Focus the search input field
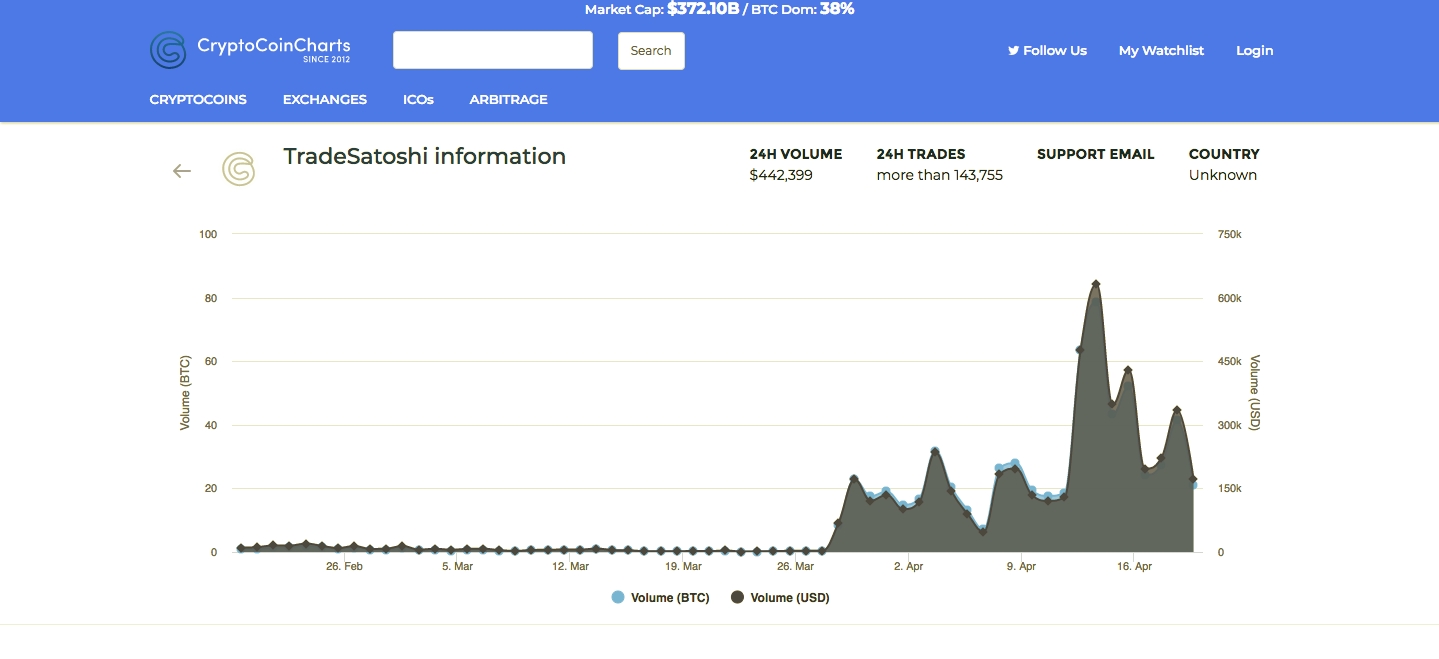The image size is (1439, 659). tap(493, 50)
